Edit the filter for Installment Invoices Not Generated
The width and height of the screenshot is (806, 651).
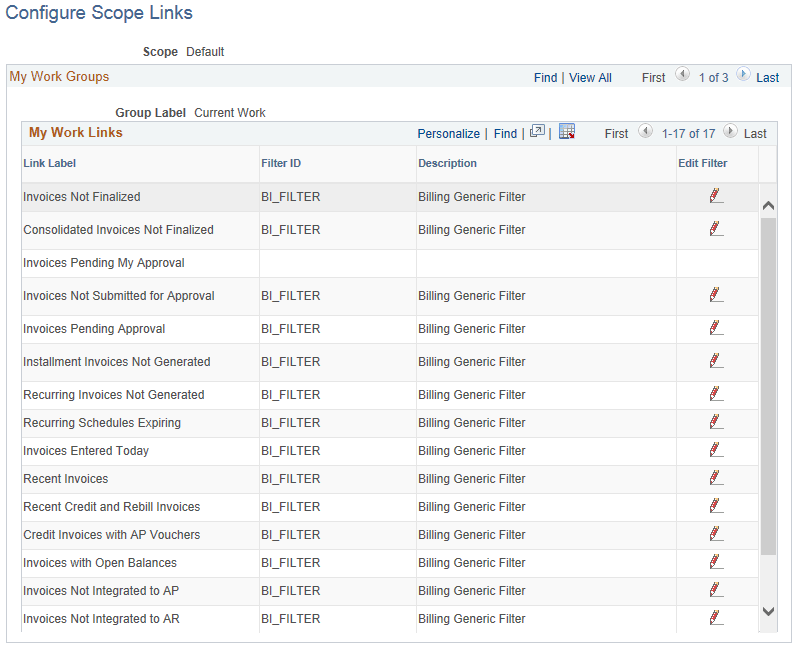[716, 359]
